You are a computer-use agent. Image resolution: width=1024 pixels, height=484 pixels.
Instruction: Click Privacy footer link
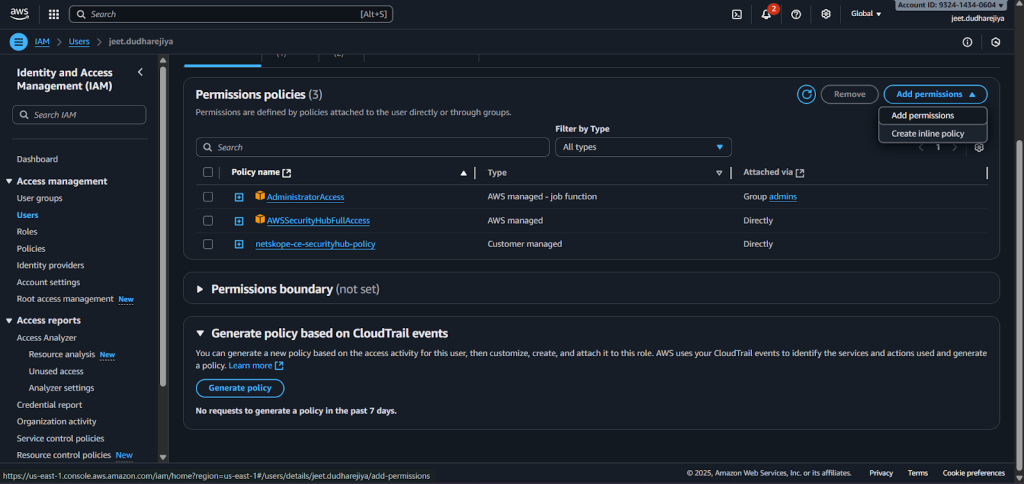pyautogui.click(x=881, y=473)
